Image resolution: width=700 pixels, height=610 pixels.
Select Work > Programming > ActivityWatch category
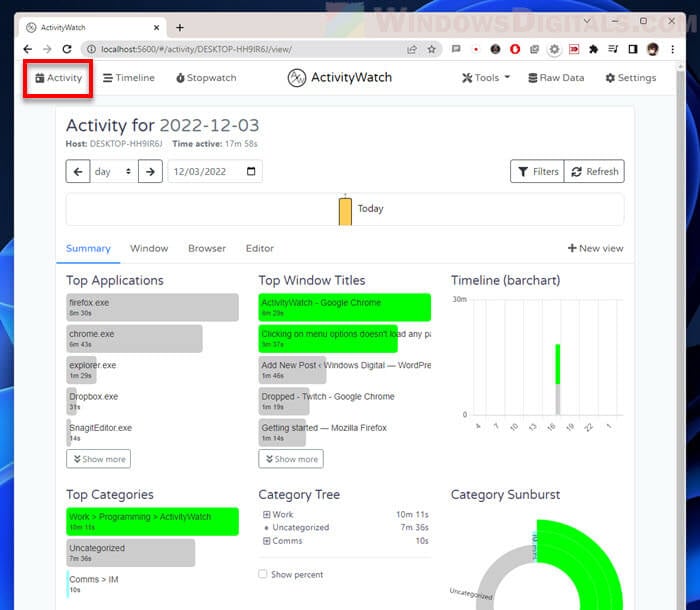click(x=152, y=522)
